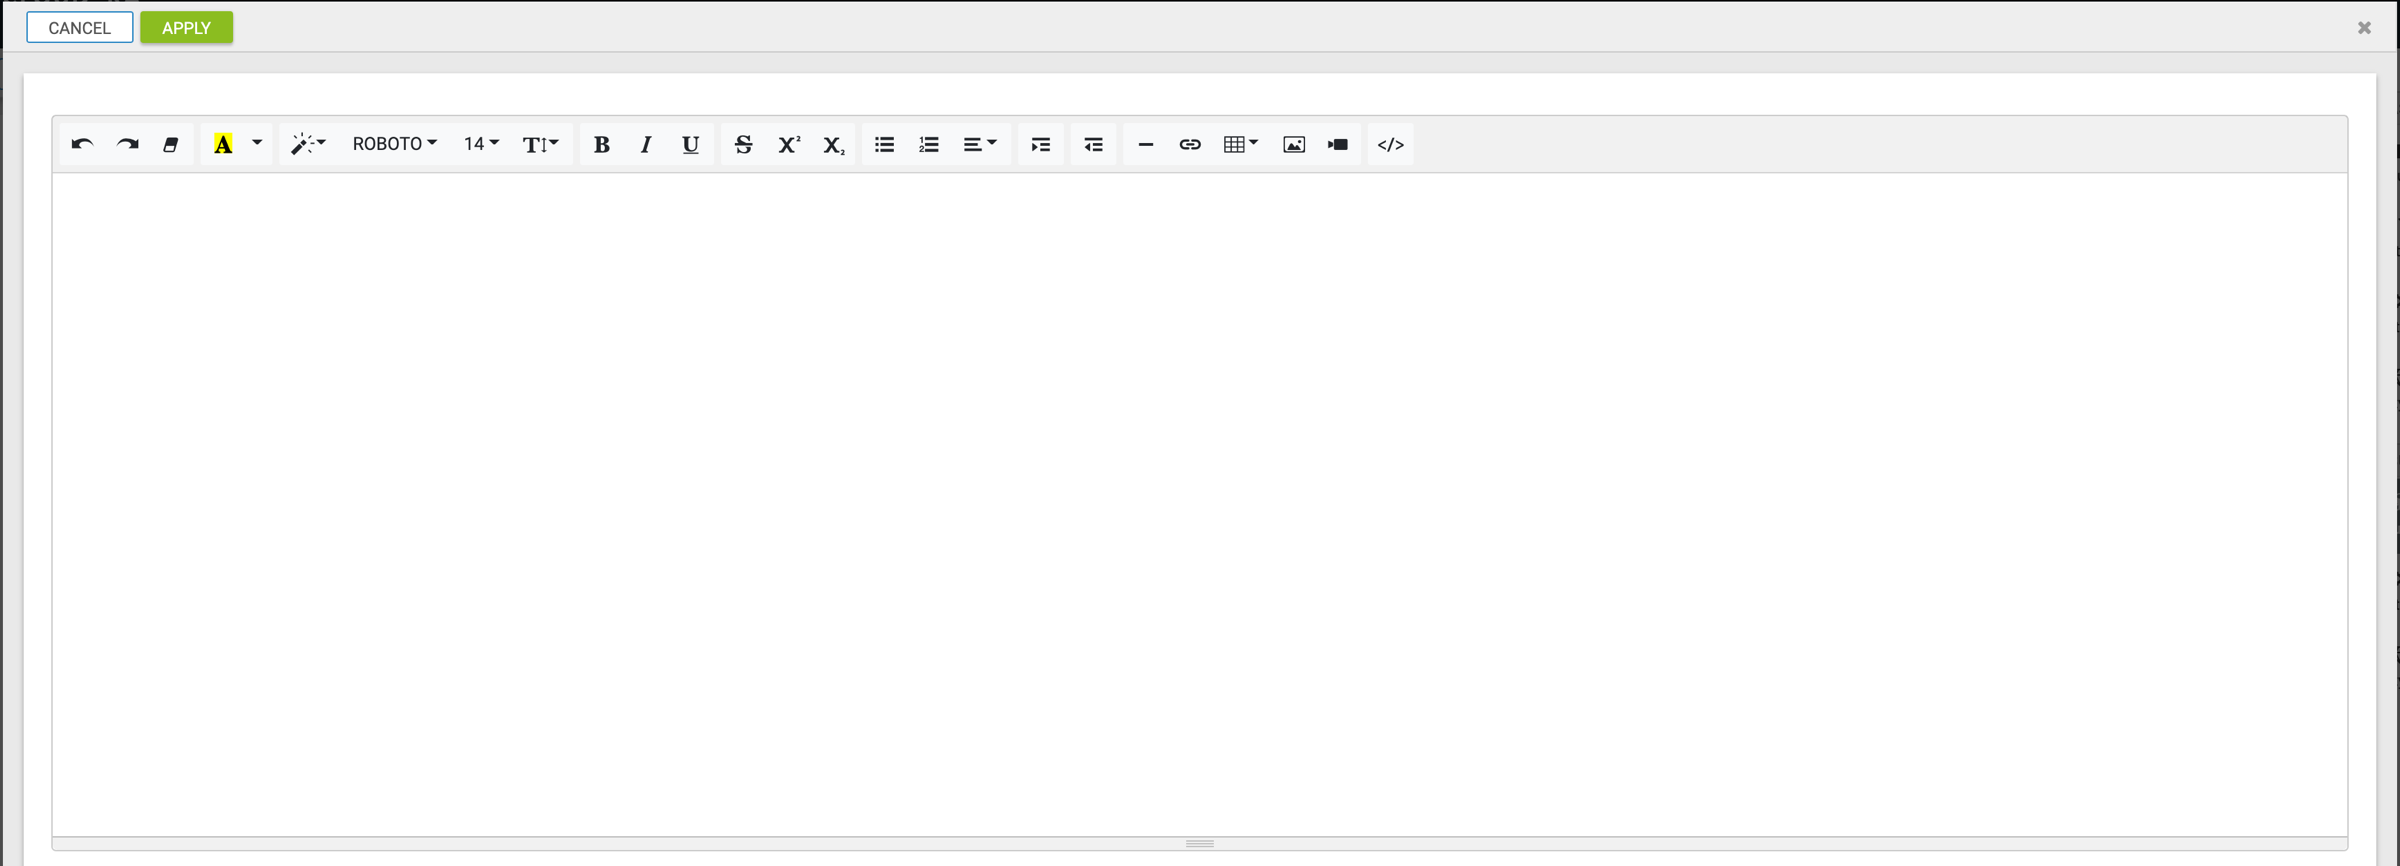Screen dimensions: 2400x866
Task: Toggle italic text style
Action: point(646,144)
